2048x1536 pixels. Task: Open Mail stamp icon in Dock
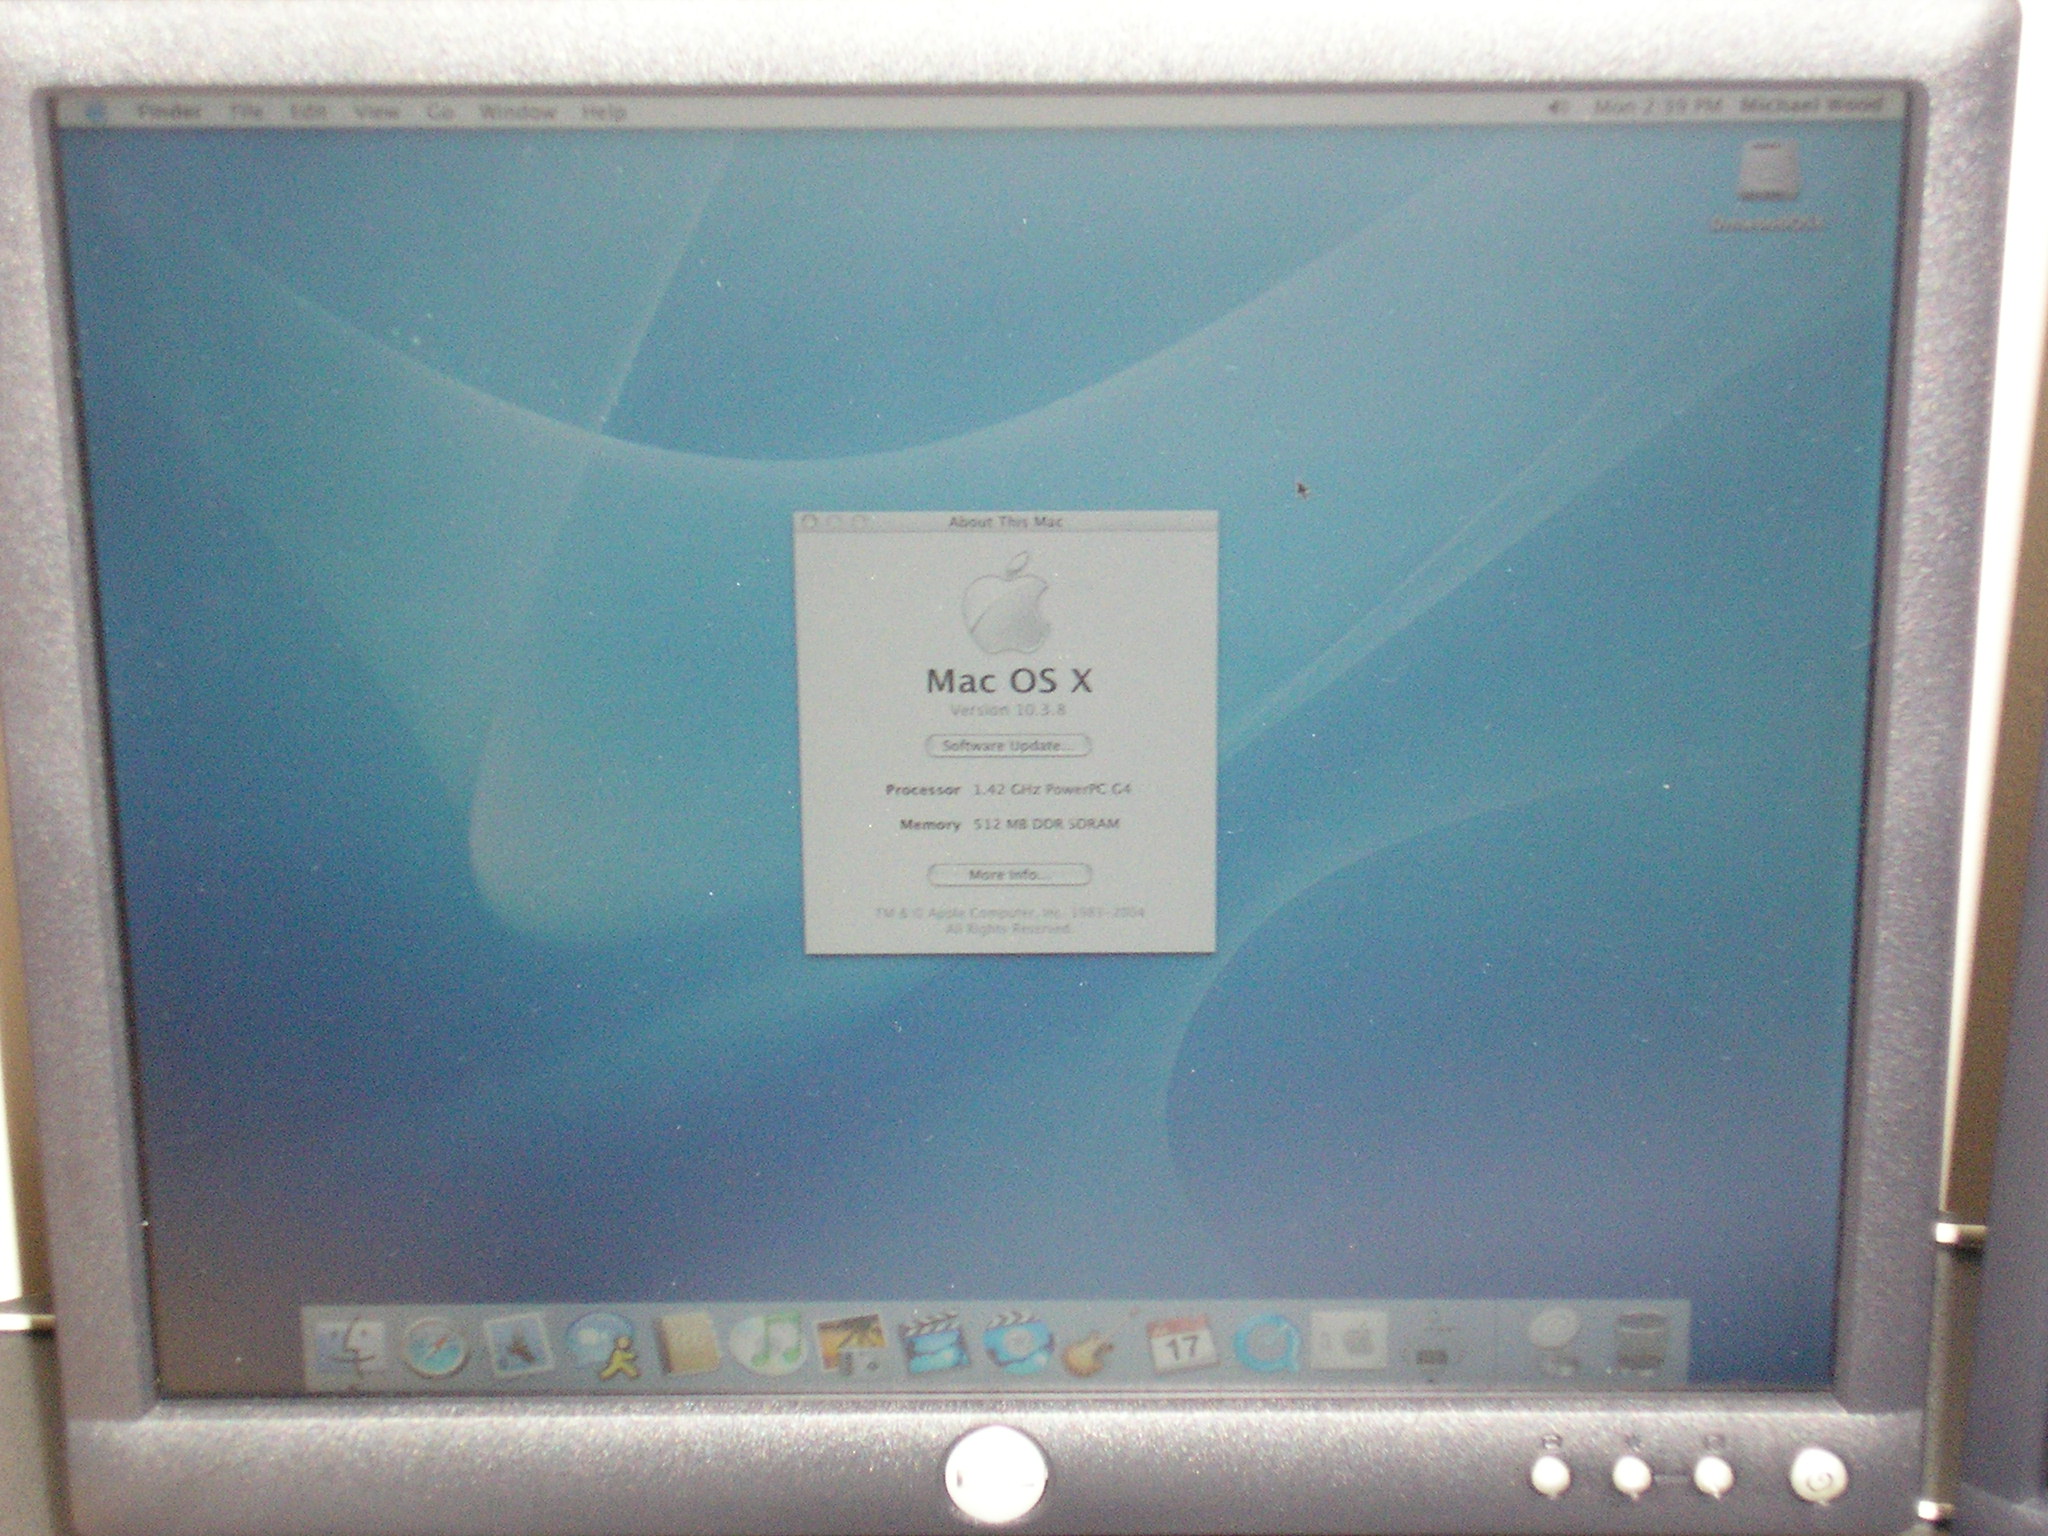pos(518,1345)
